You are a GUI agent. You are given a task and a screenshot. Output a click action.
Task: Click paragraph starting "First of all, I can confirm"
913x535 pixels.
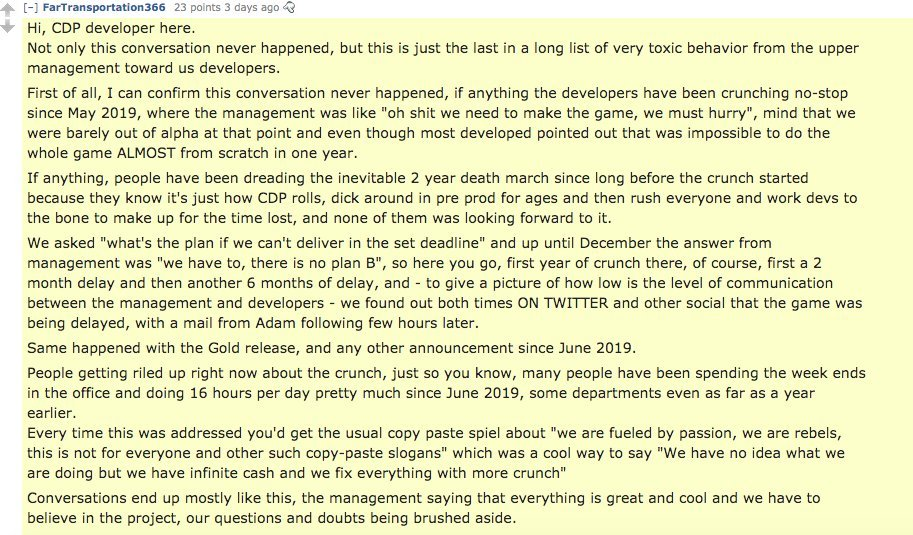coord(441,123)
